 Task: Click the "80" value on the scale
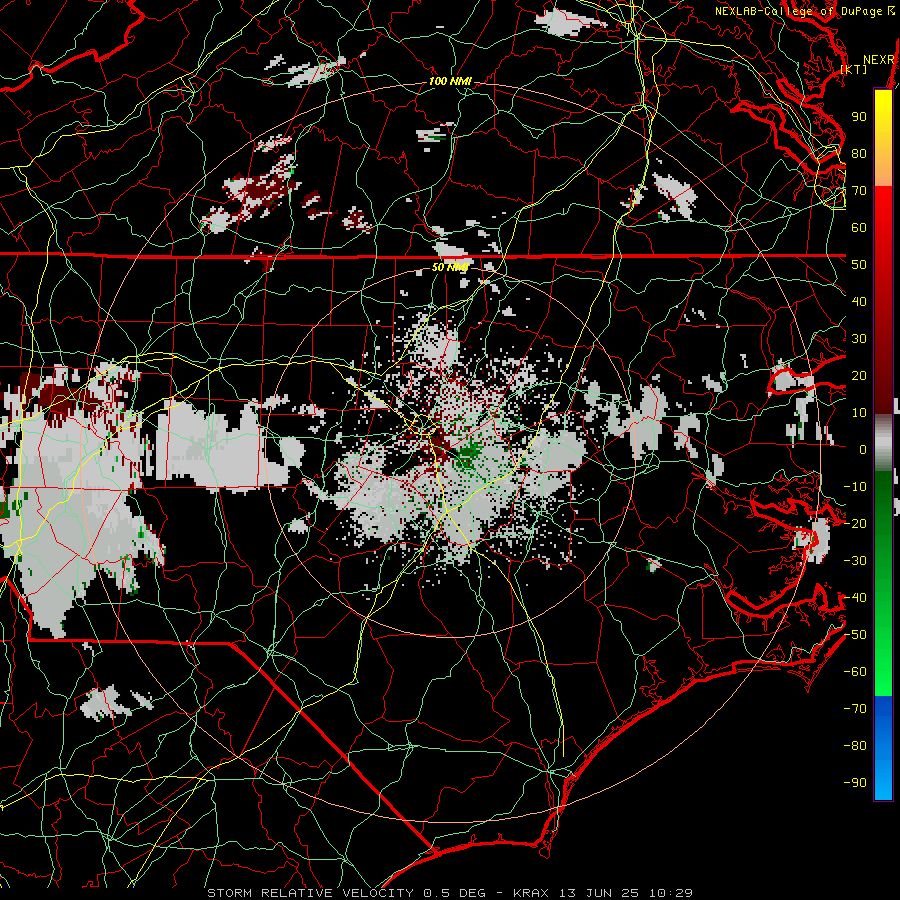[x=859, y=153]
